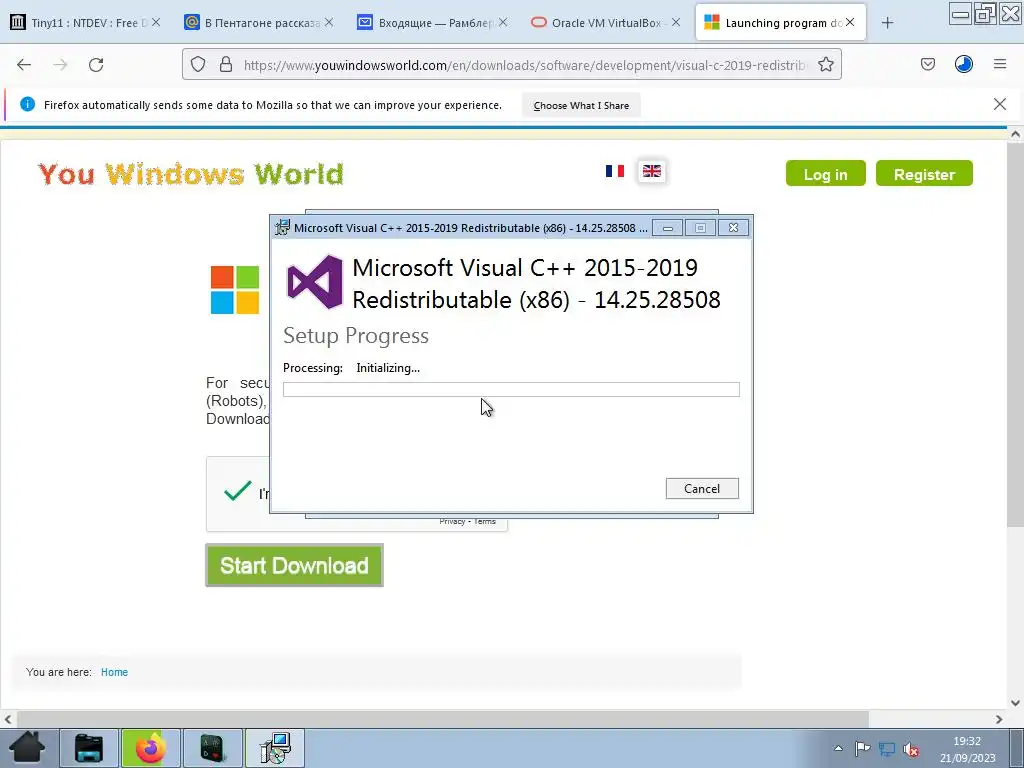Click the padlock site security icon
Image resolution: width=1024 pixels, height=768 pixels.
point(226,65)
